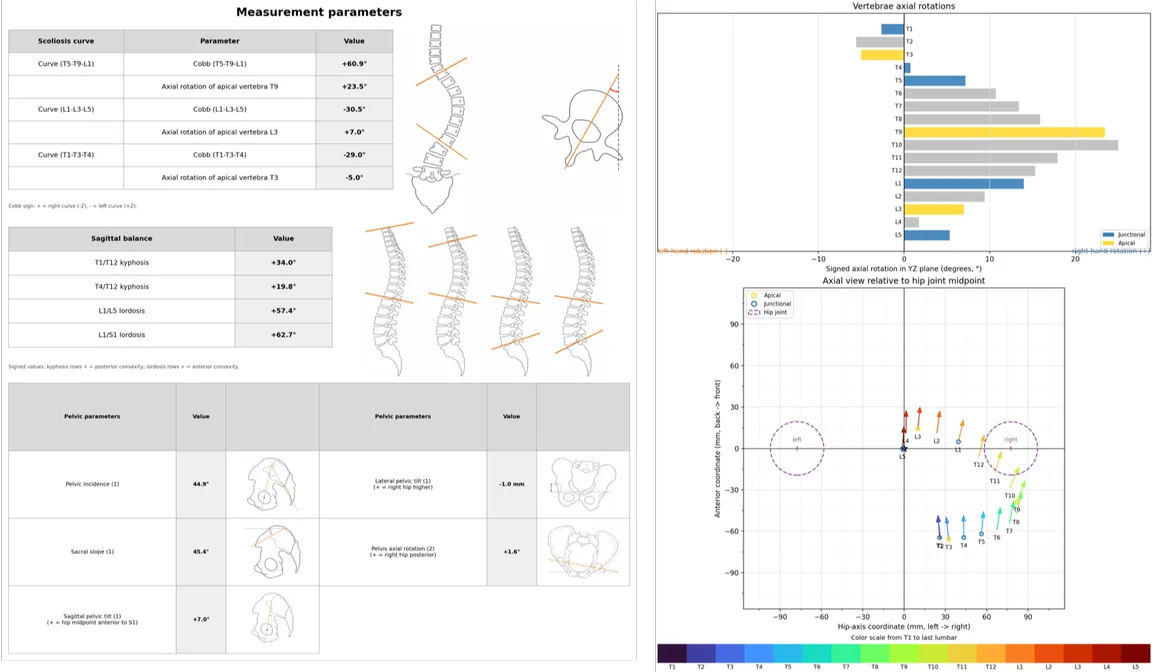
Task: Click the yellow T9 bar in the rotations chart
Action: pyautogui.click(x=1004, y=132)
